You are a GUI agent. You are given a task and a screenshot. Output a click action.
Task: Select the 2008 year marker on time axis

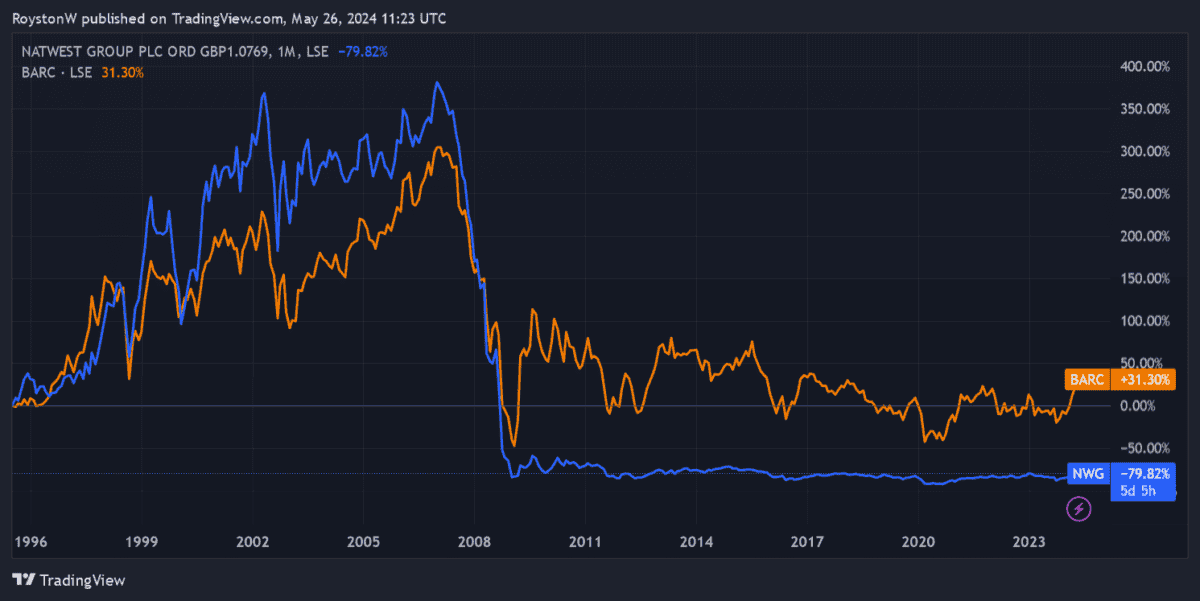tap(474, 542)
